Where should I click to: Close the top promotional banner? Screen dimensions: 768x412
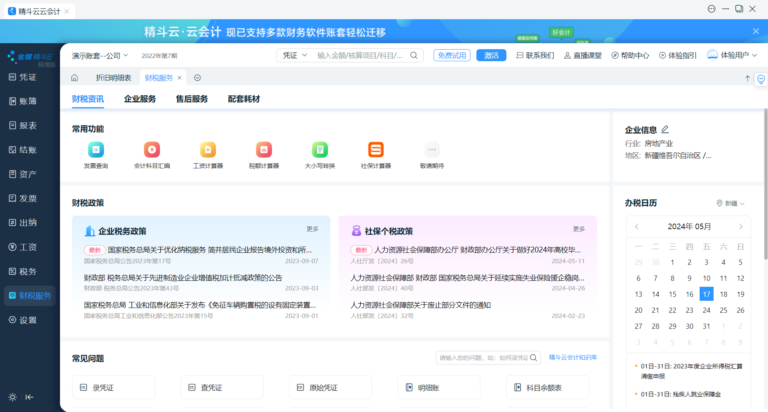pyautogui.click(x=756, y=31)
